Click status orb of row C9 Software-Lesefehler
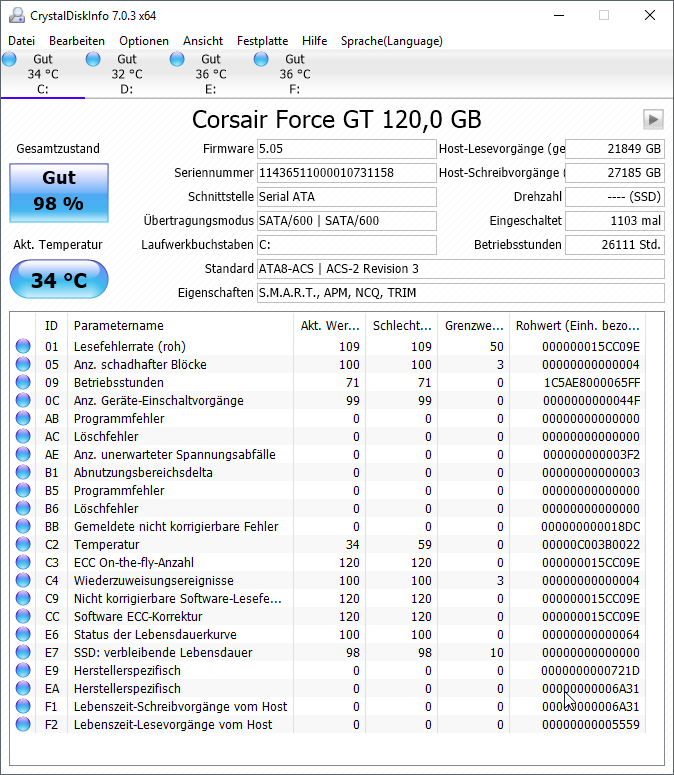The height and width of the screenshot is (775, 674). (x=23, y=598)
